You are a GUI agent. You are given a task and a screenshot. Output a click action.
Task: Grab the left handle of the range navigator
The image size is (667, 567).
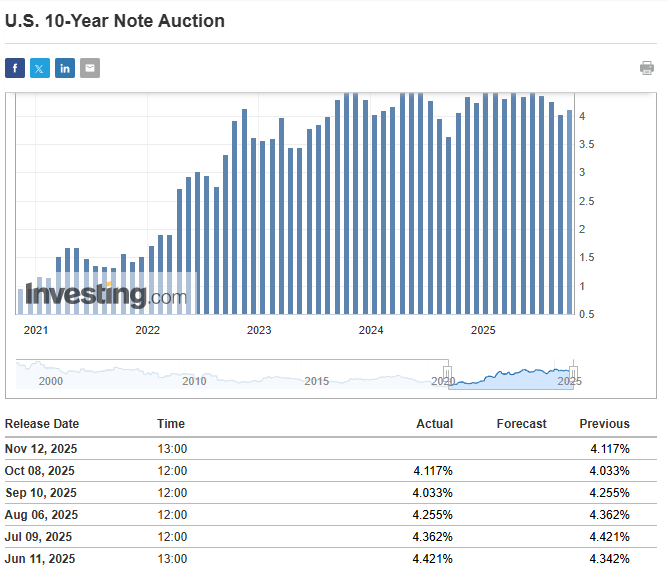[448, 374]
